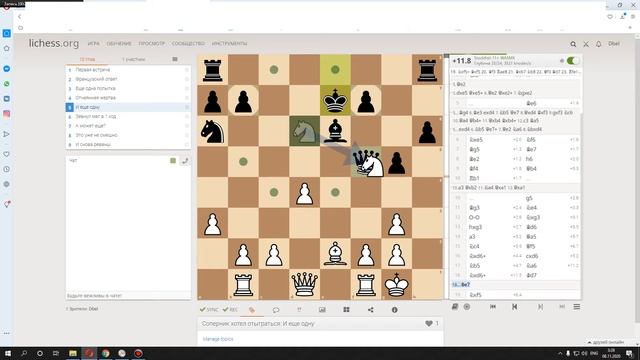Open the share and export tab
Image resolution: width=640 pixels, height=360 pixels.
coord(370,310)
